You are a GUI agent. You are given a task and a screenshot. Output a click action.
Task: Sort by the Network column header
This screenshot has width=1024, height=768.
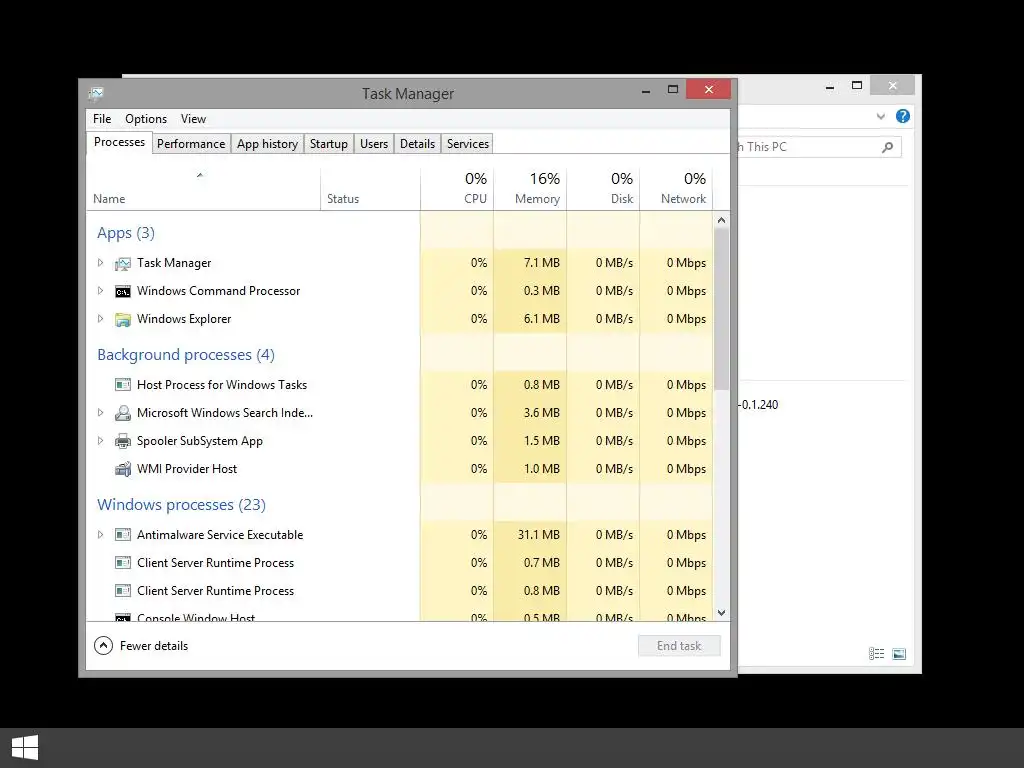coord(676,189)
